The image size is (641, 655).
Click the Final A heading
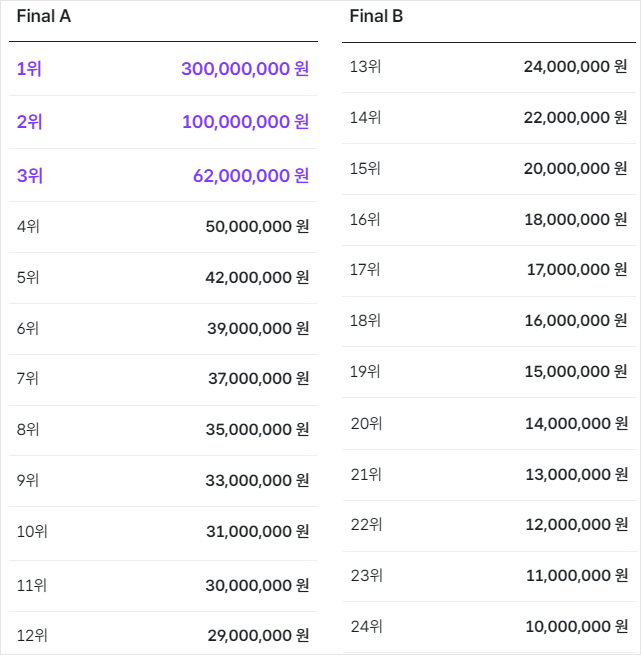(43, 17)
